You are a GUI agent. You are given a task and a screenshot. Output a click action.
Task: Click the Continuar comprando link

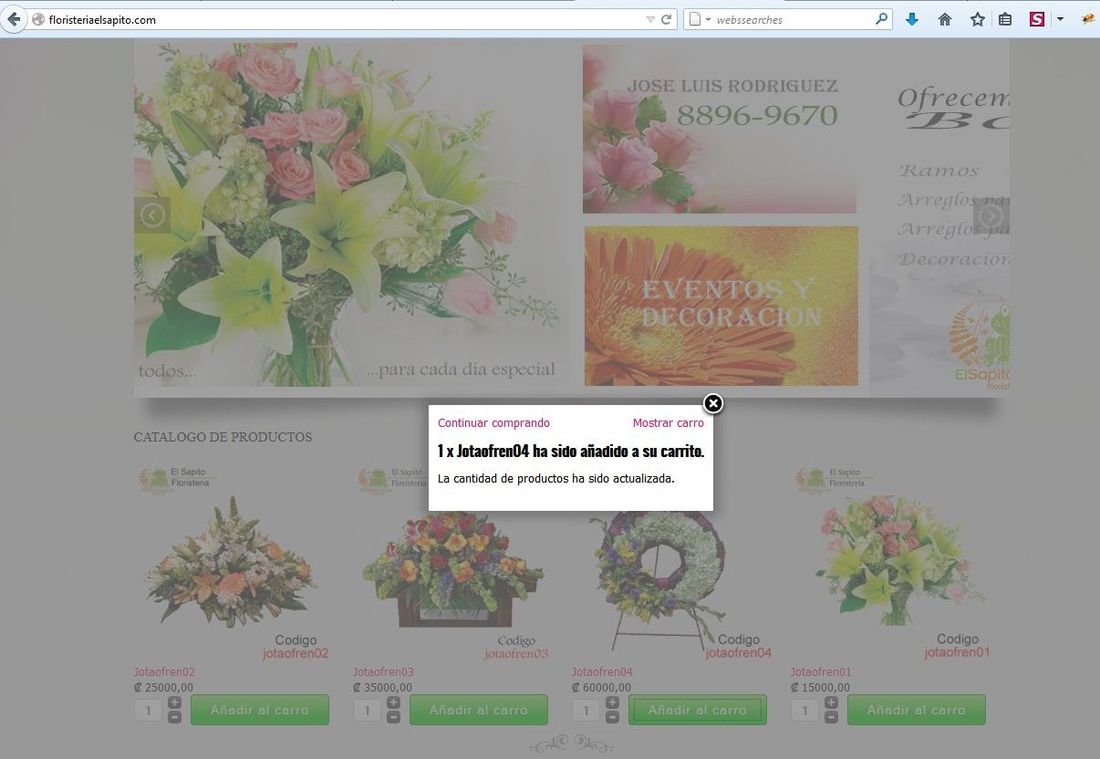point(494,423)
